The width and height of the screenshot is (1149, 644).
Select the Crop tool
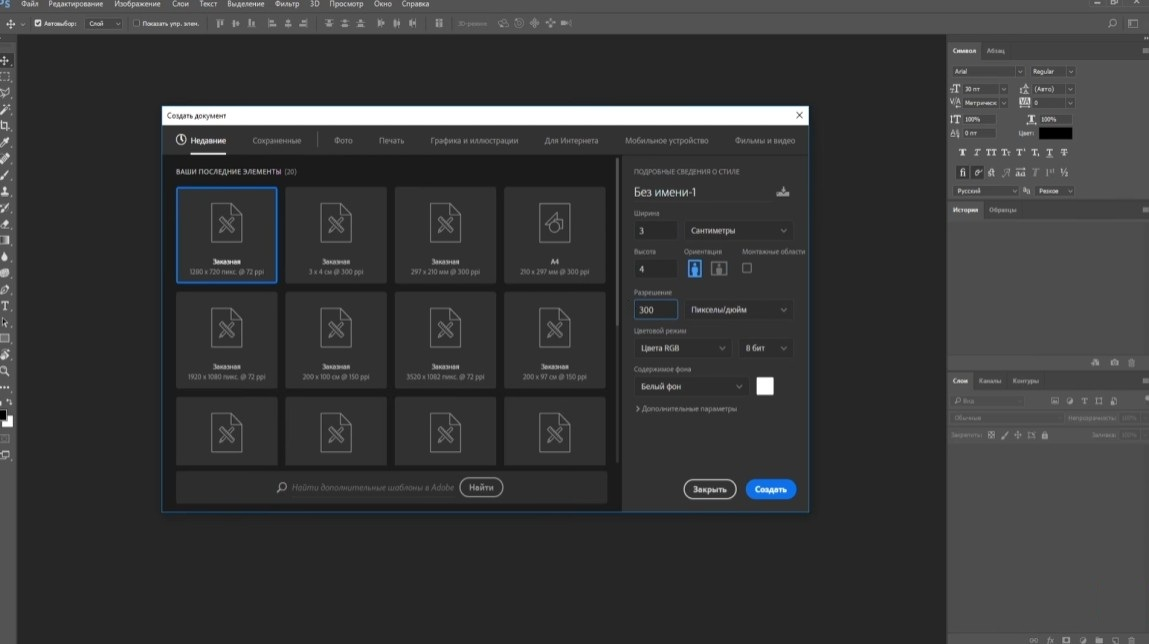pos(6,125)
